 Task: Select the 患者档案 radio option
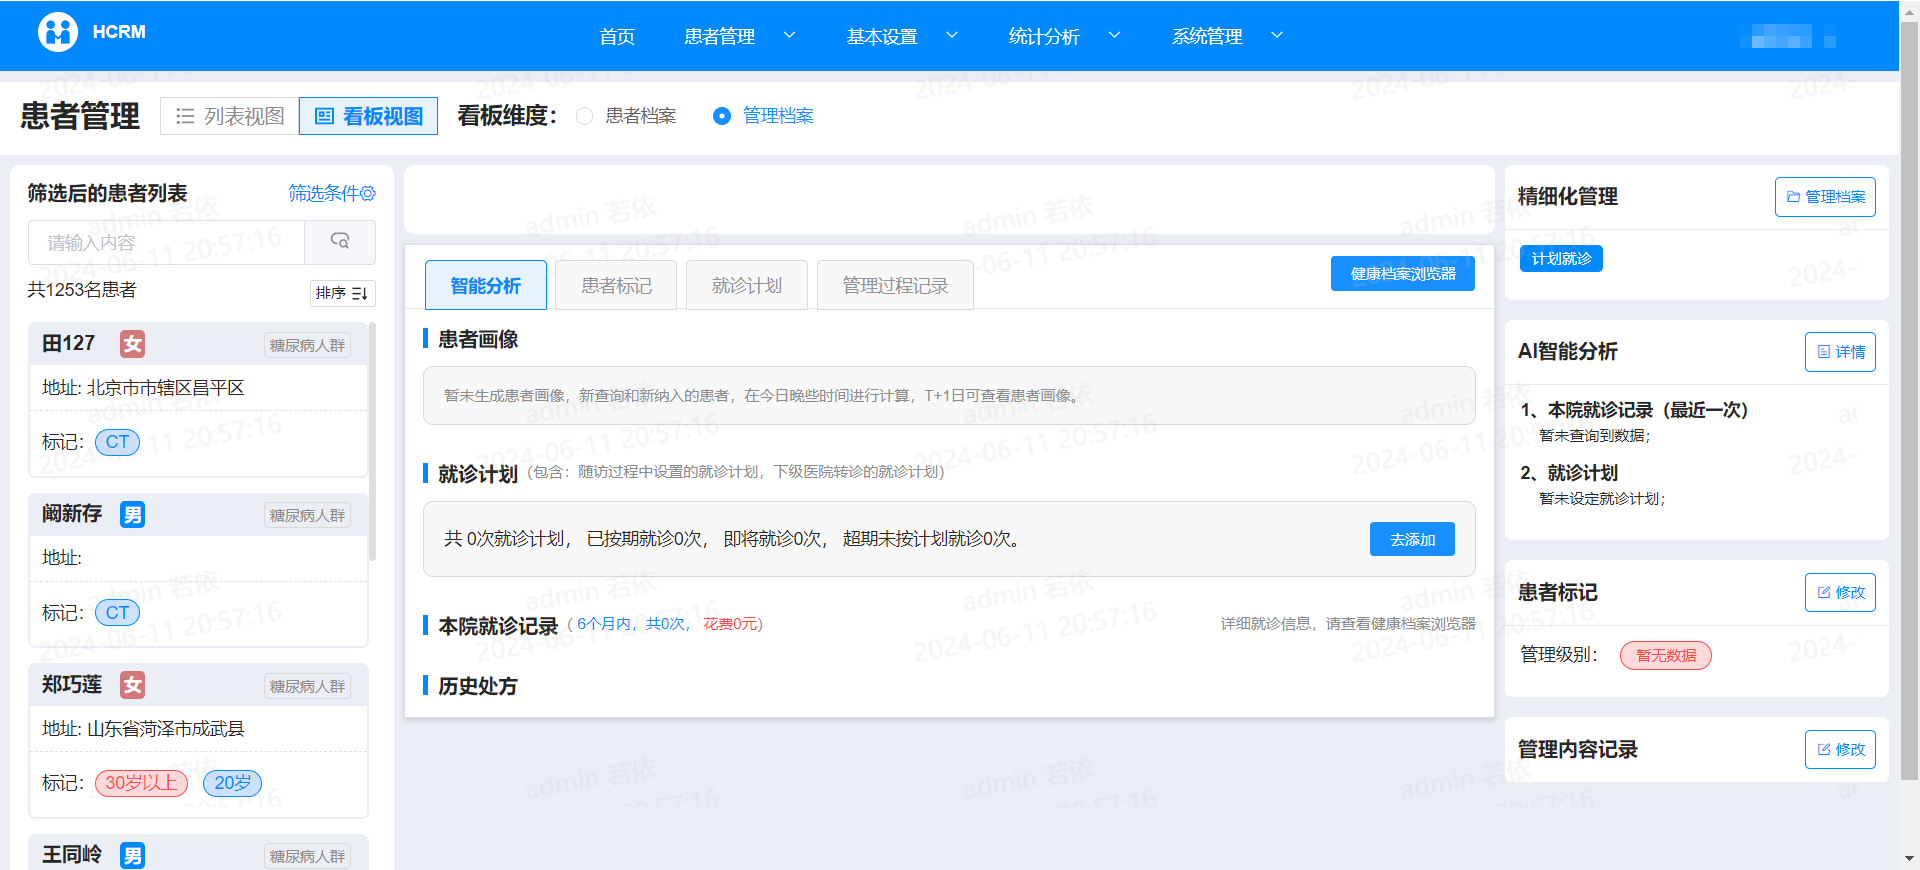tap(585, 116)
